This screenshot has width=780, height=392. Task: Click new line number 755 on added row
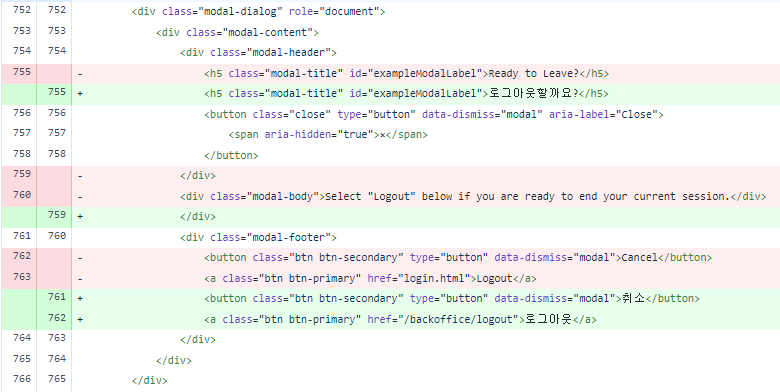tap(57, 92)
